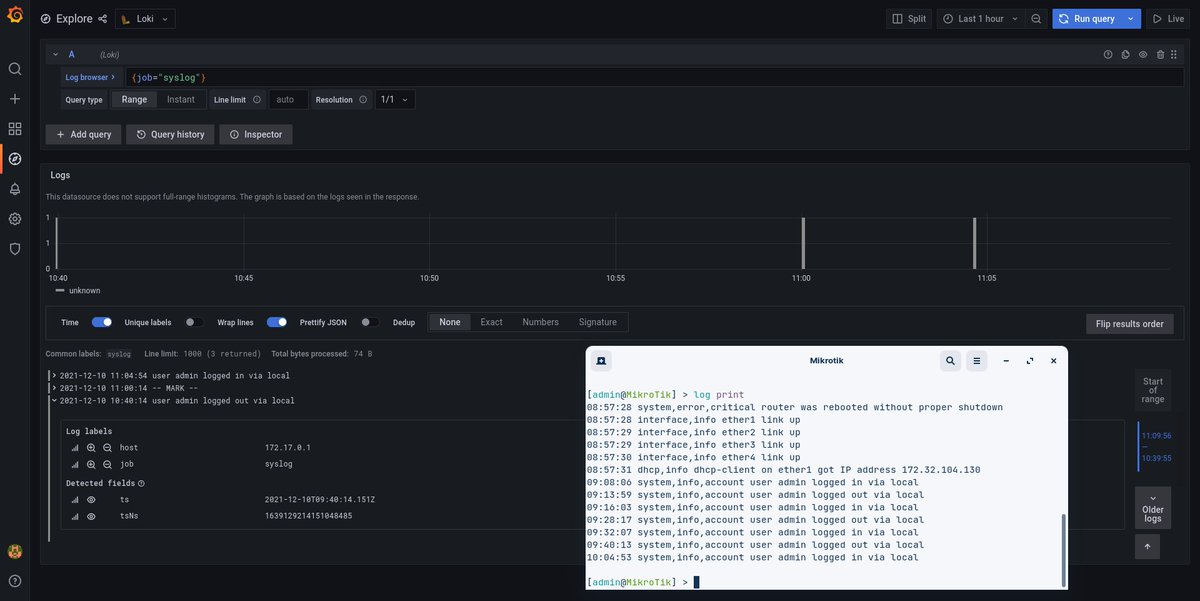The width and height of the screenshot is (1200, 601).
Task: Click the zoom out time range icon
Action: (1036, 19)
